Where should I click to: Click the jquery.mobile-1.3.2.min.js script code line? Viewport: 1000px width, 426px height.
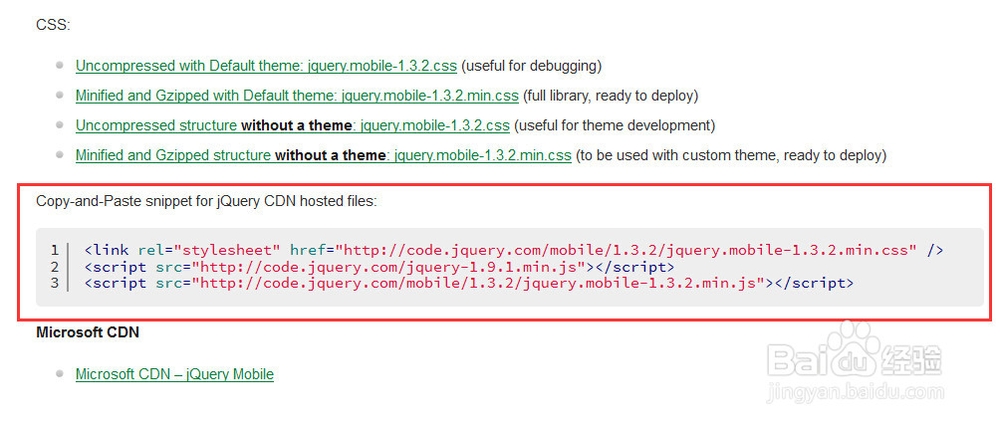coord(469,283)
